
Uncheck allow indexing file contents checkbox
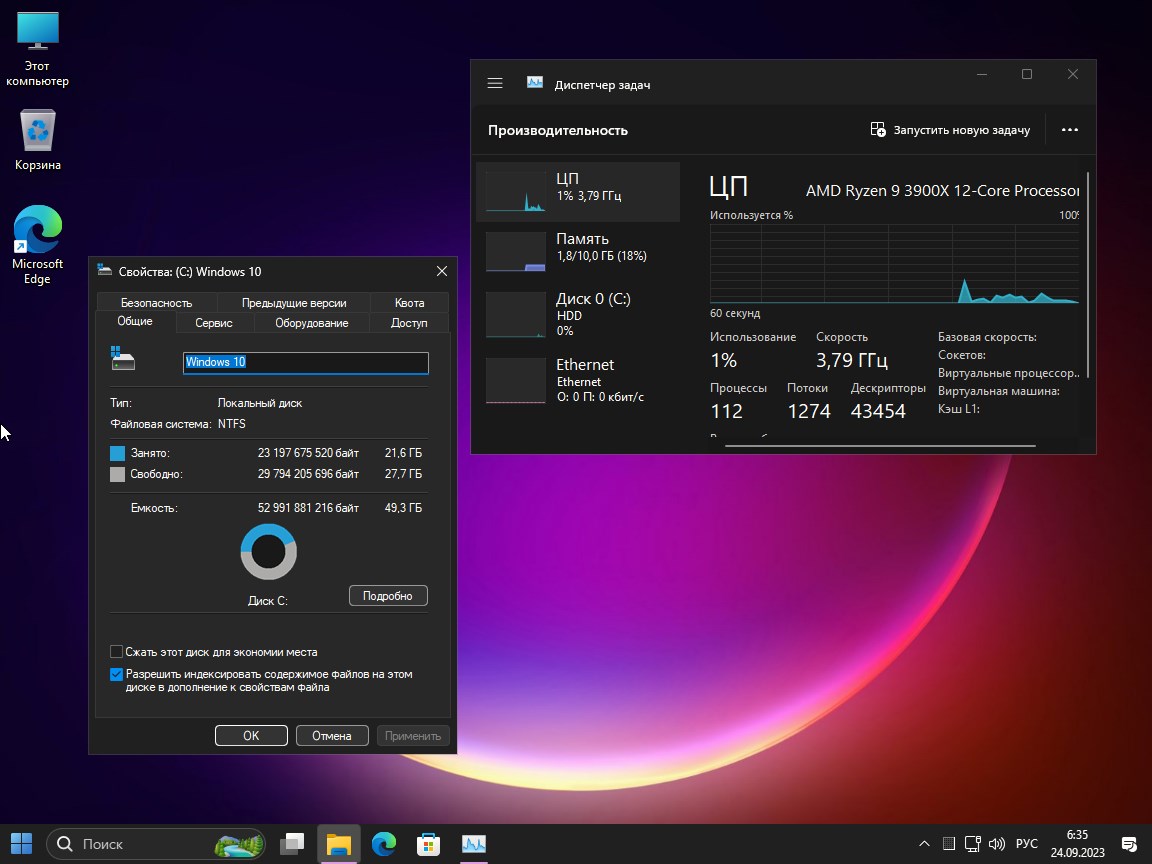[117, 675]
